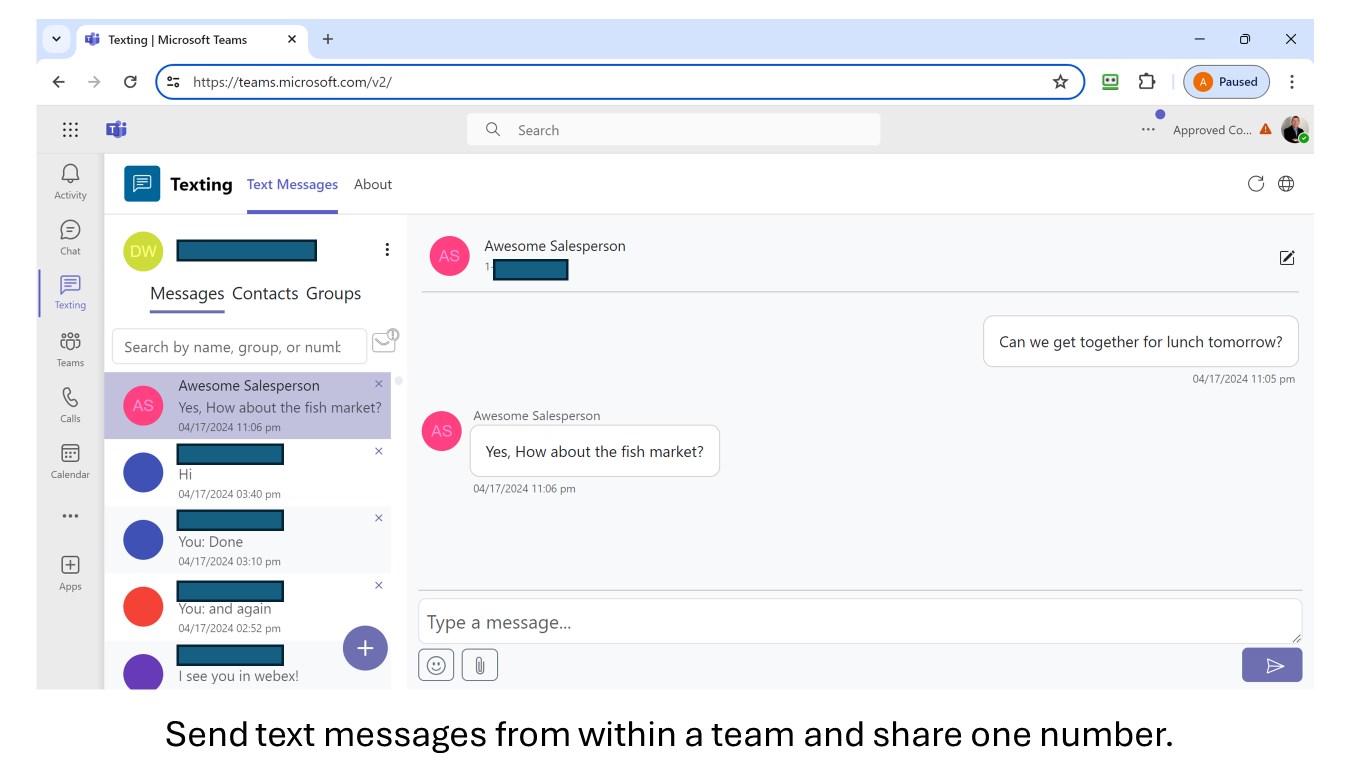1366x768 pixels.
Task: Open the conversation showing 'Hi'
Action: click(x=247, y=473)
